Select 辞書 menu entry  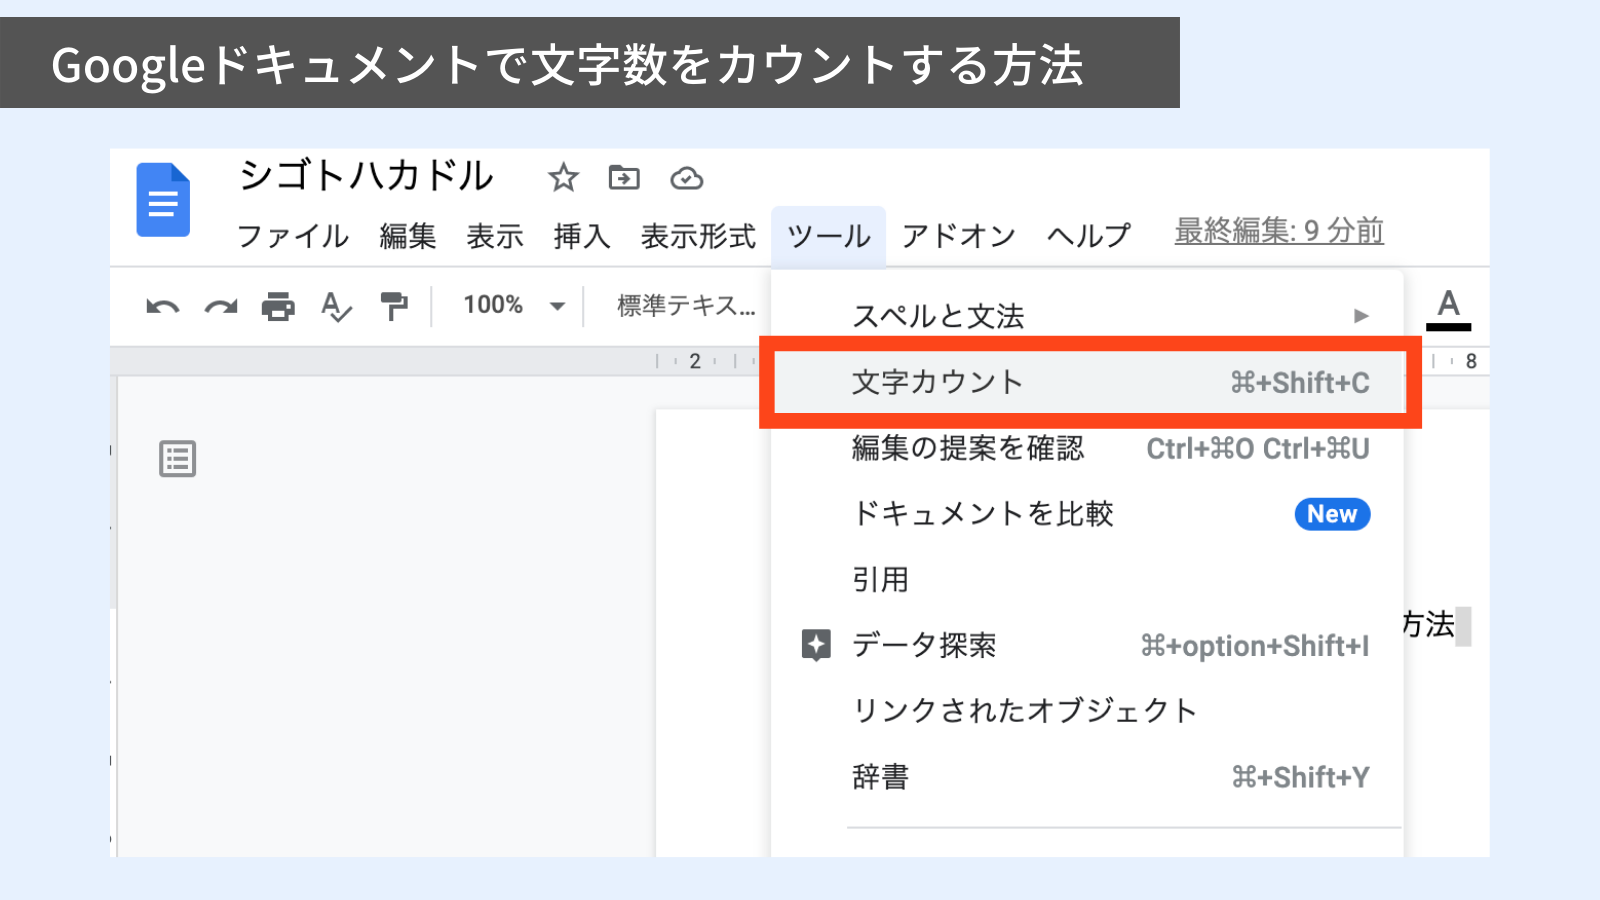click(x=1088, y=777)
